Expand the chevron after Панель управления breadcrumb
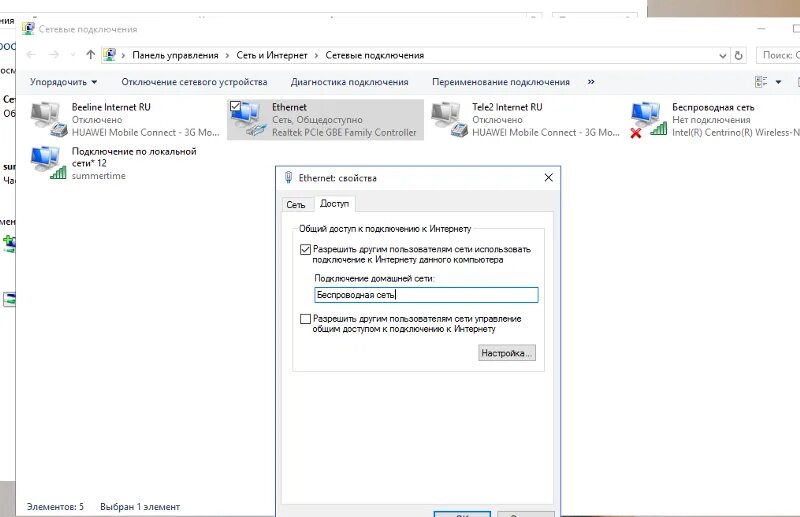 coord(227,55)
